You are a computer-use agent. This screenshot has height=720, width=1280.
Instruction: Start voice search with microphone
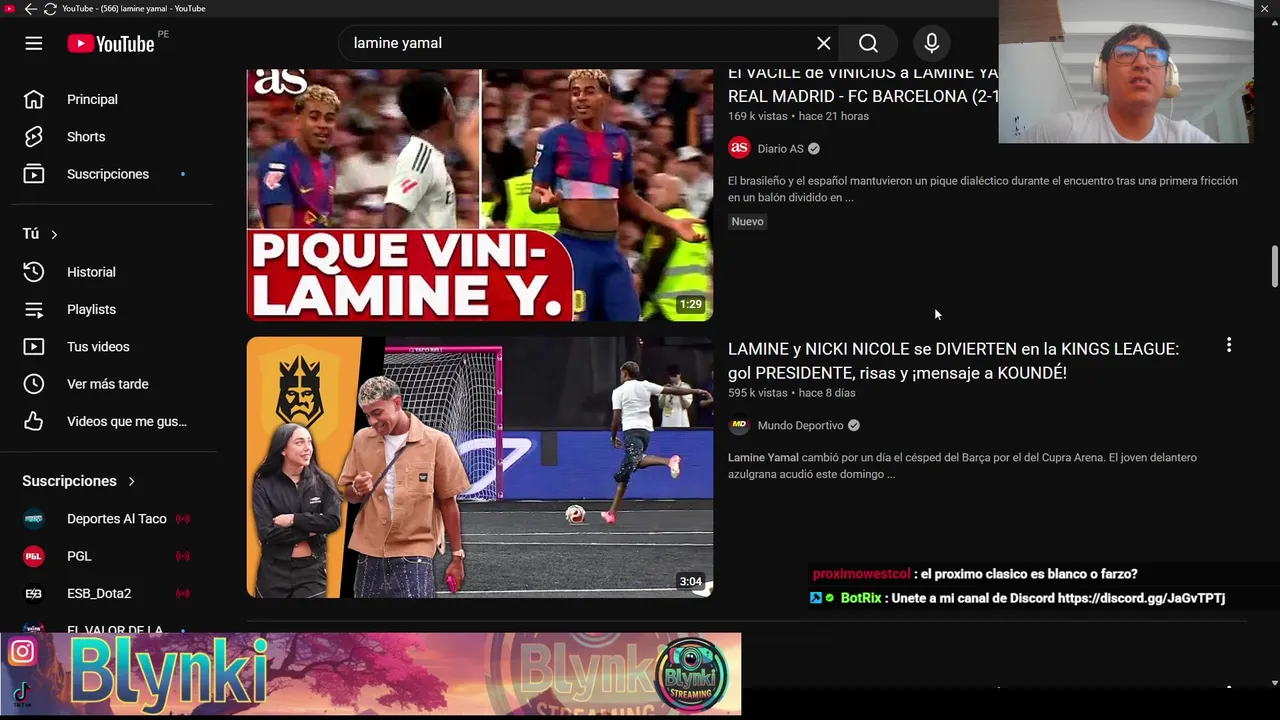click(931, 43)
